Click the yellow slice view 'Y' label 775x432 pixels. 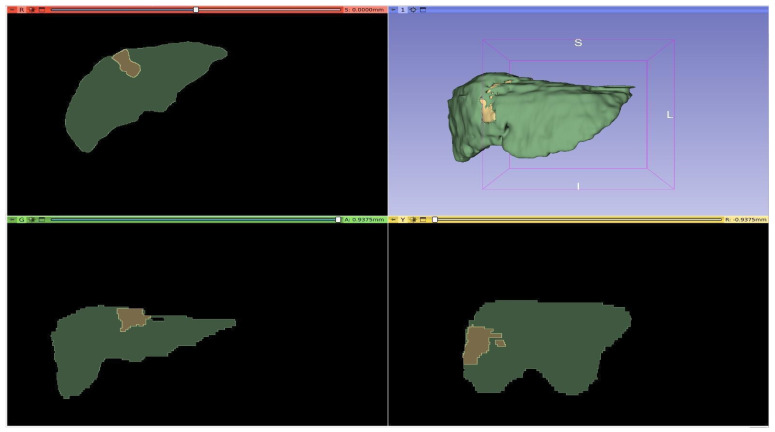[x=403, y=219]
